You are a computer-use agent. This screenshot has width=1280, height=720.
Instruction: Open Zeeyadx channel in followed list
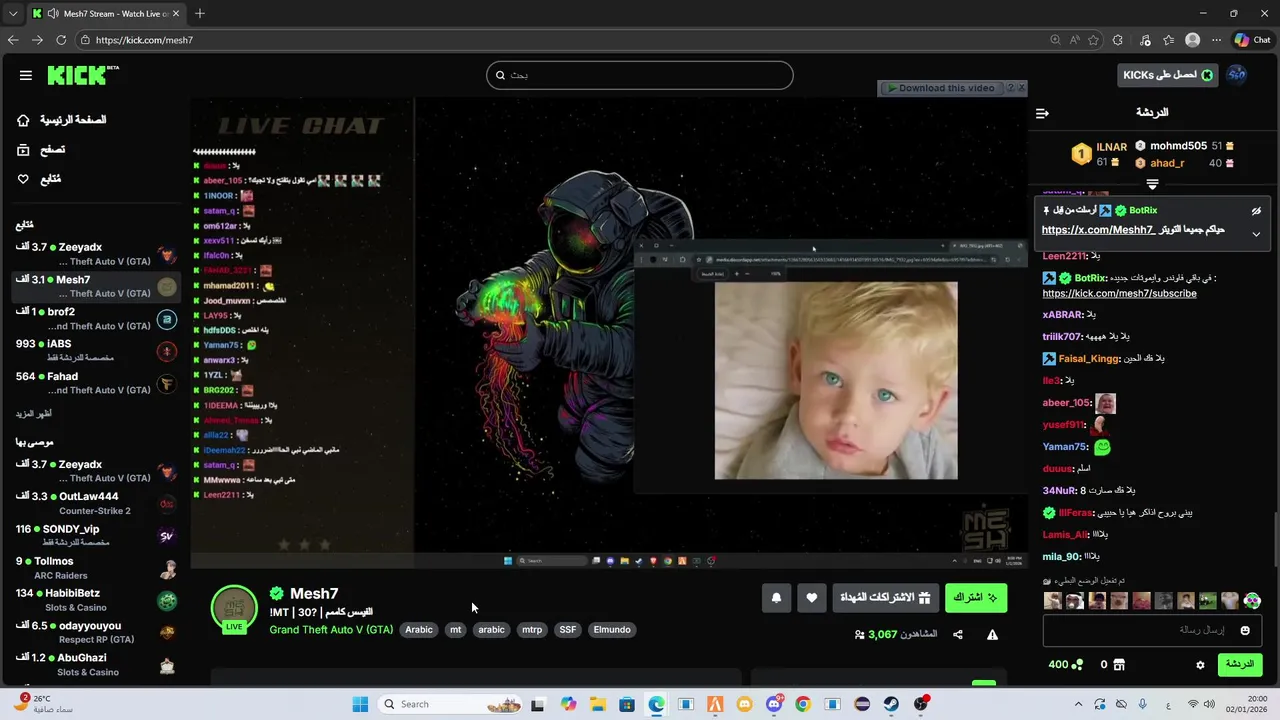96,254
